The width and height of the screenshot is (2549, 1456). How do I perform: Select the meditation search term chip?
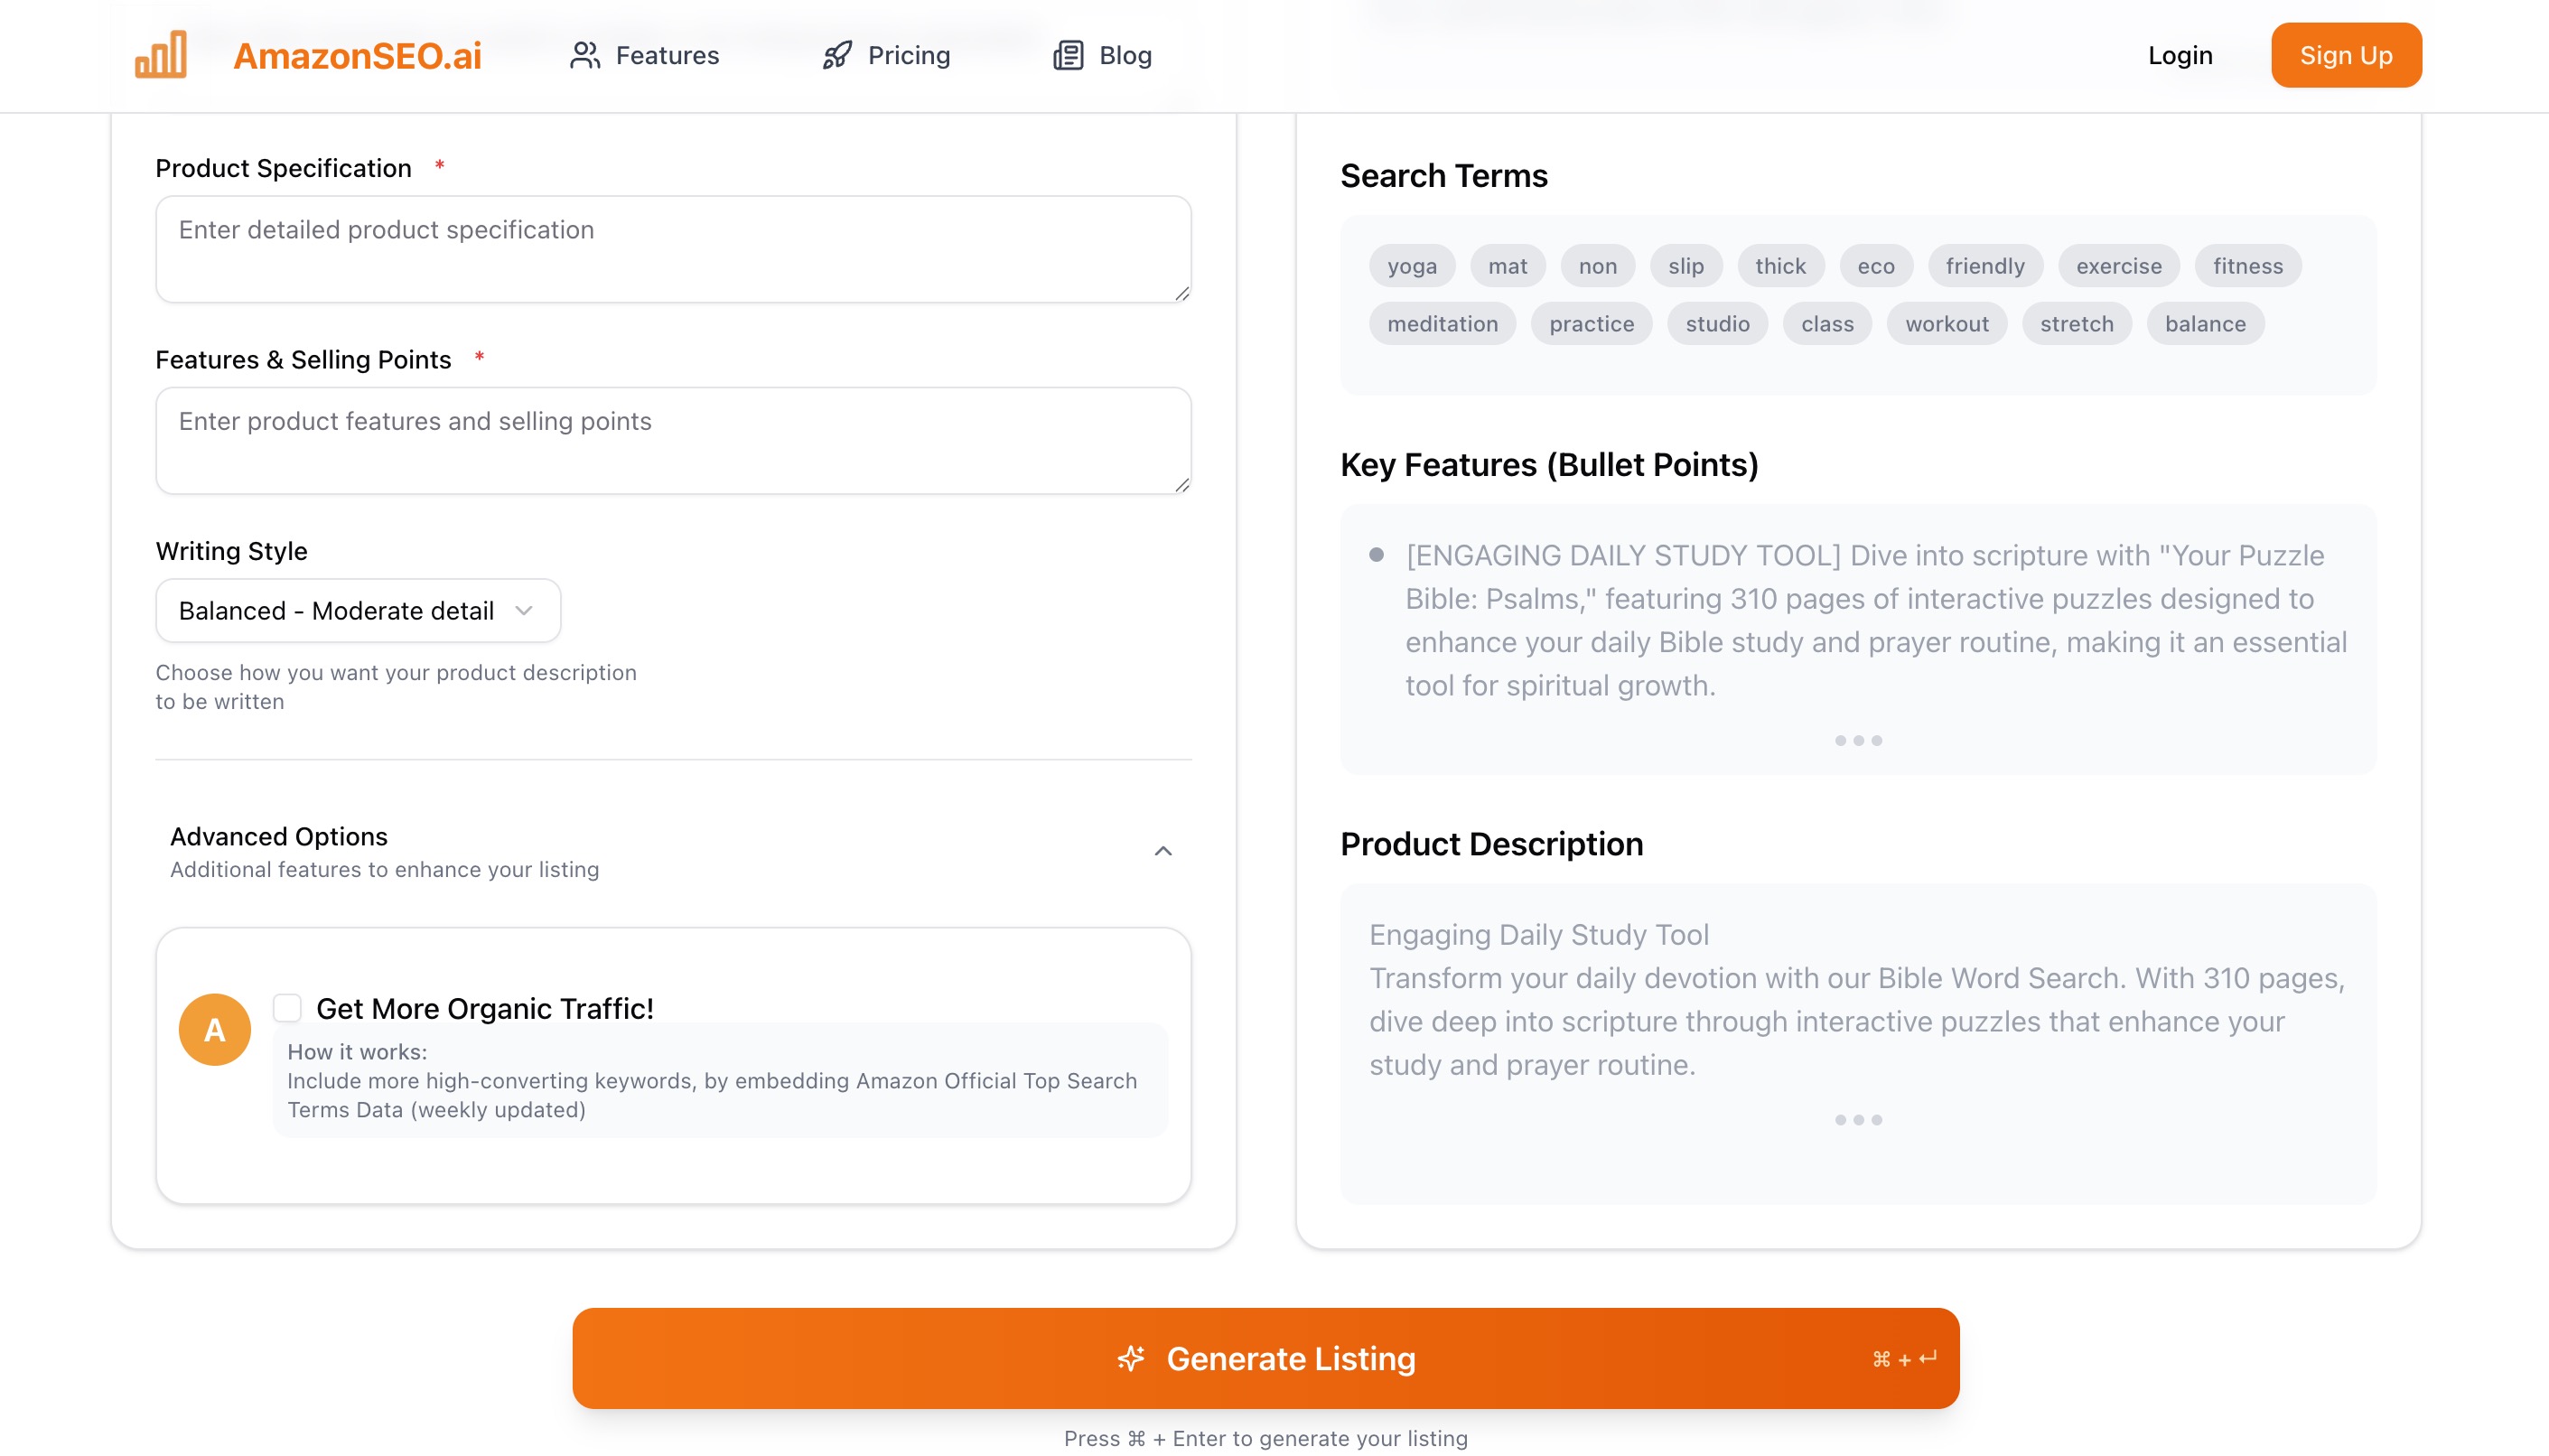[1442, 324]
